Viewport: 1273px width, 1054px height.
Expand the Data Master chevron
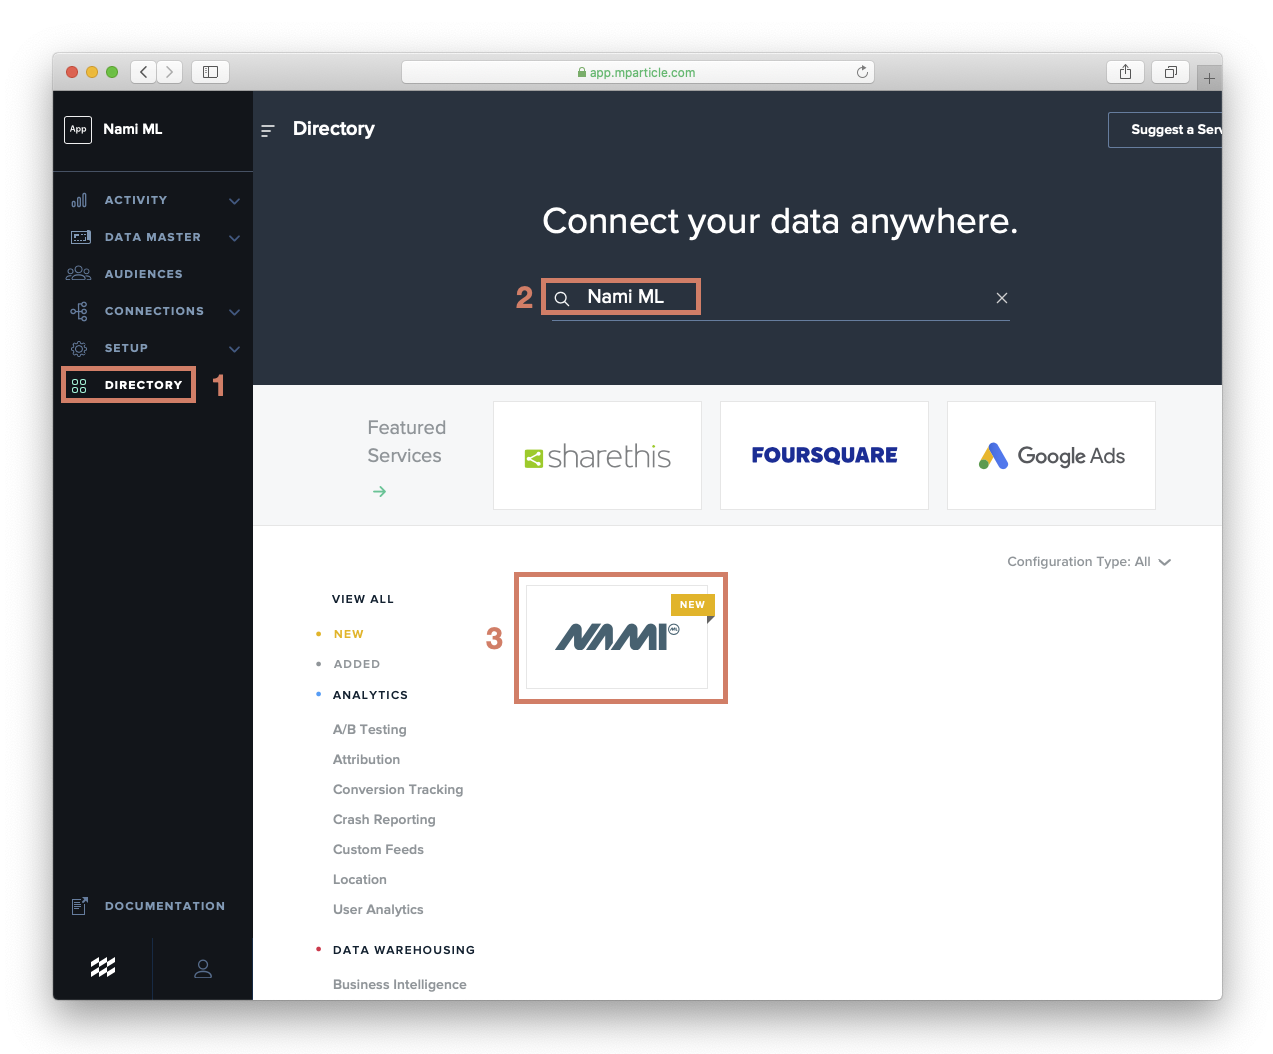click(x=234, y=238)
